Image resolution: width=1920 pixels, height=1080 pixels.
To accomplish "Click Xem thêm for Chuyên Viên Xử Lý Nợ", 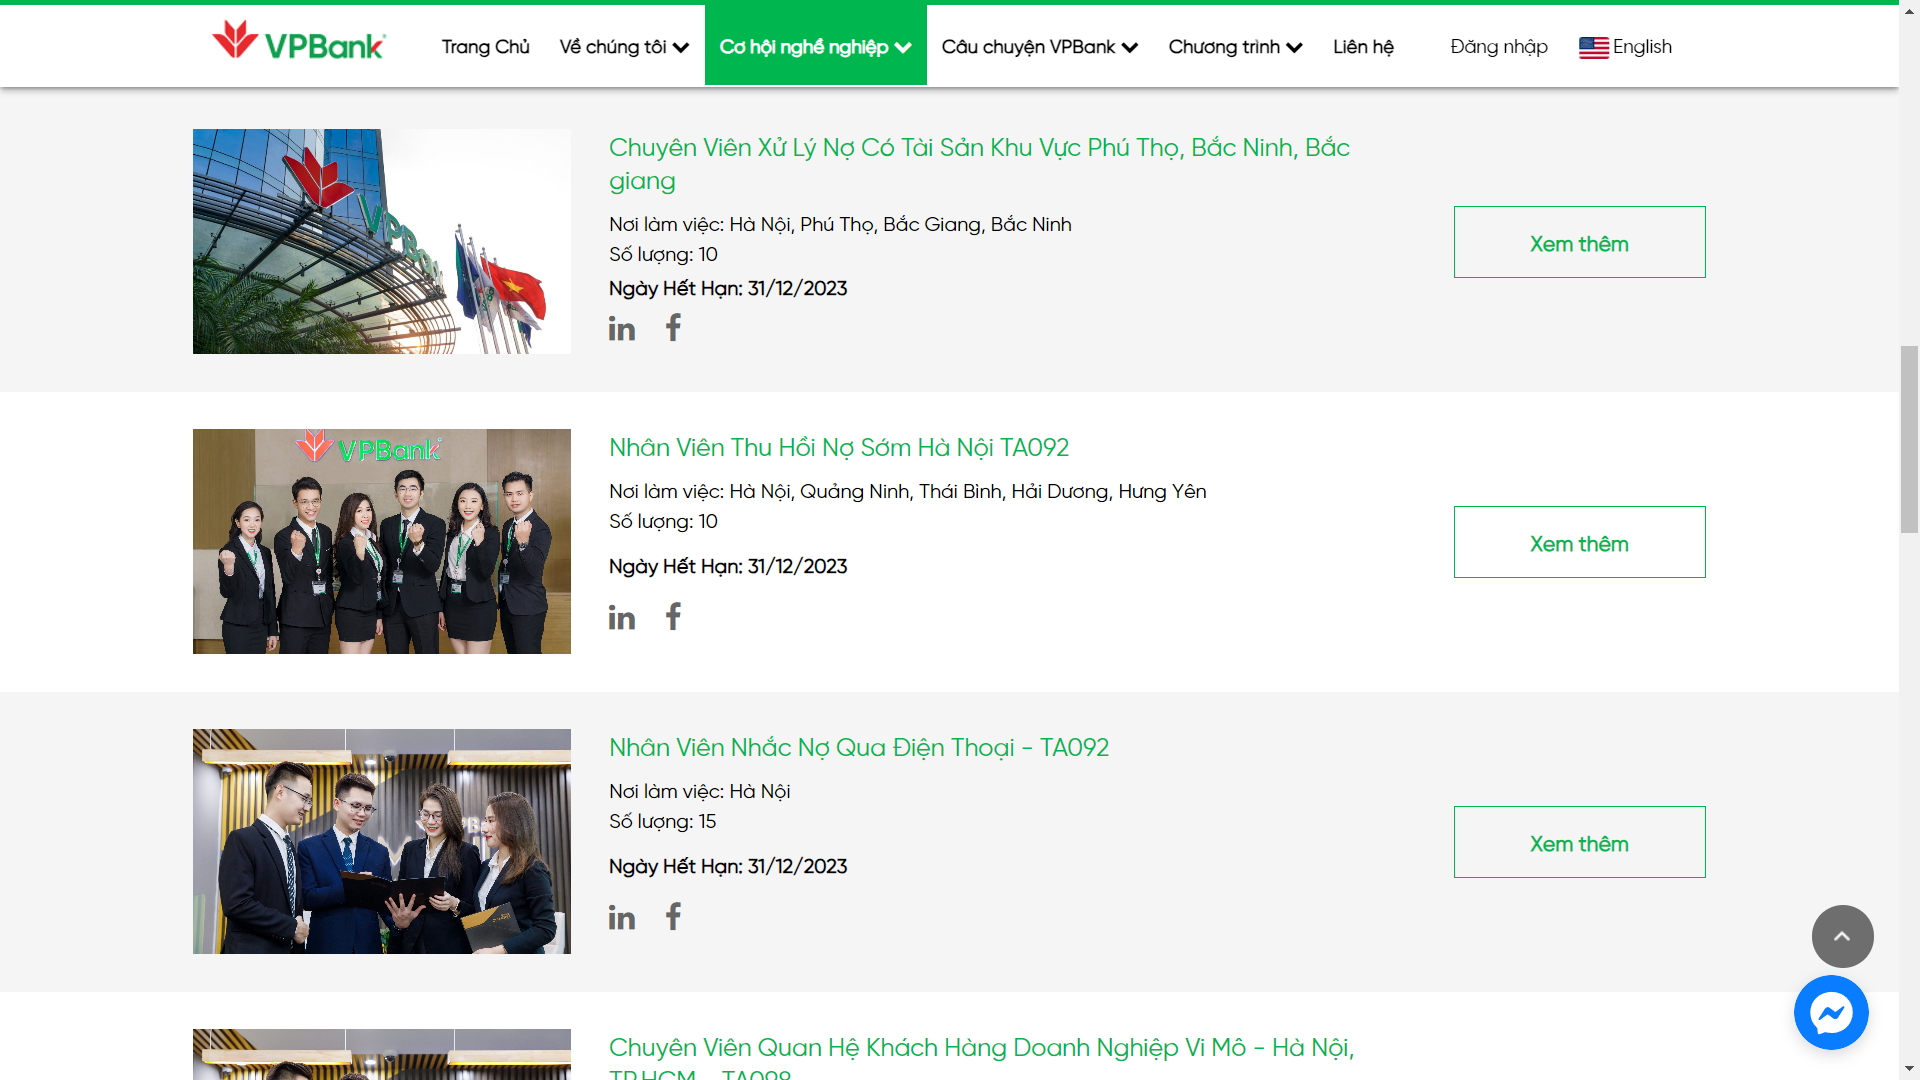I will click(x=1579, y=242).
